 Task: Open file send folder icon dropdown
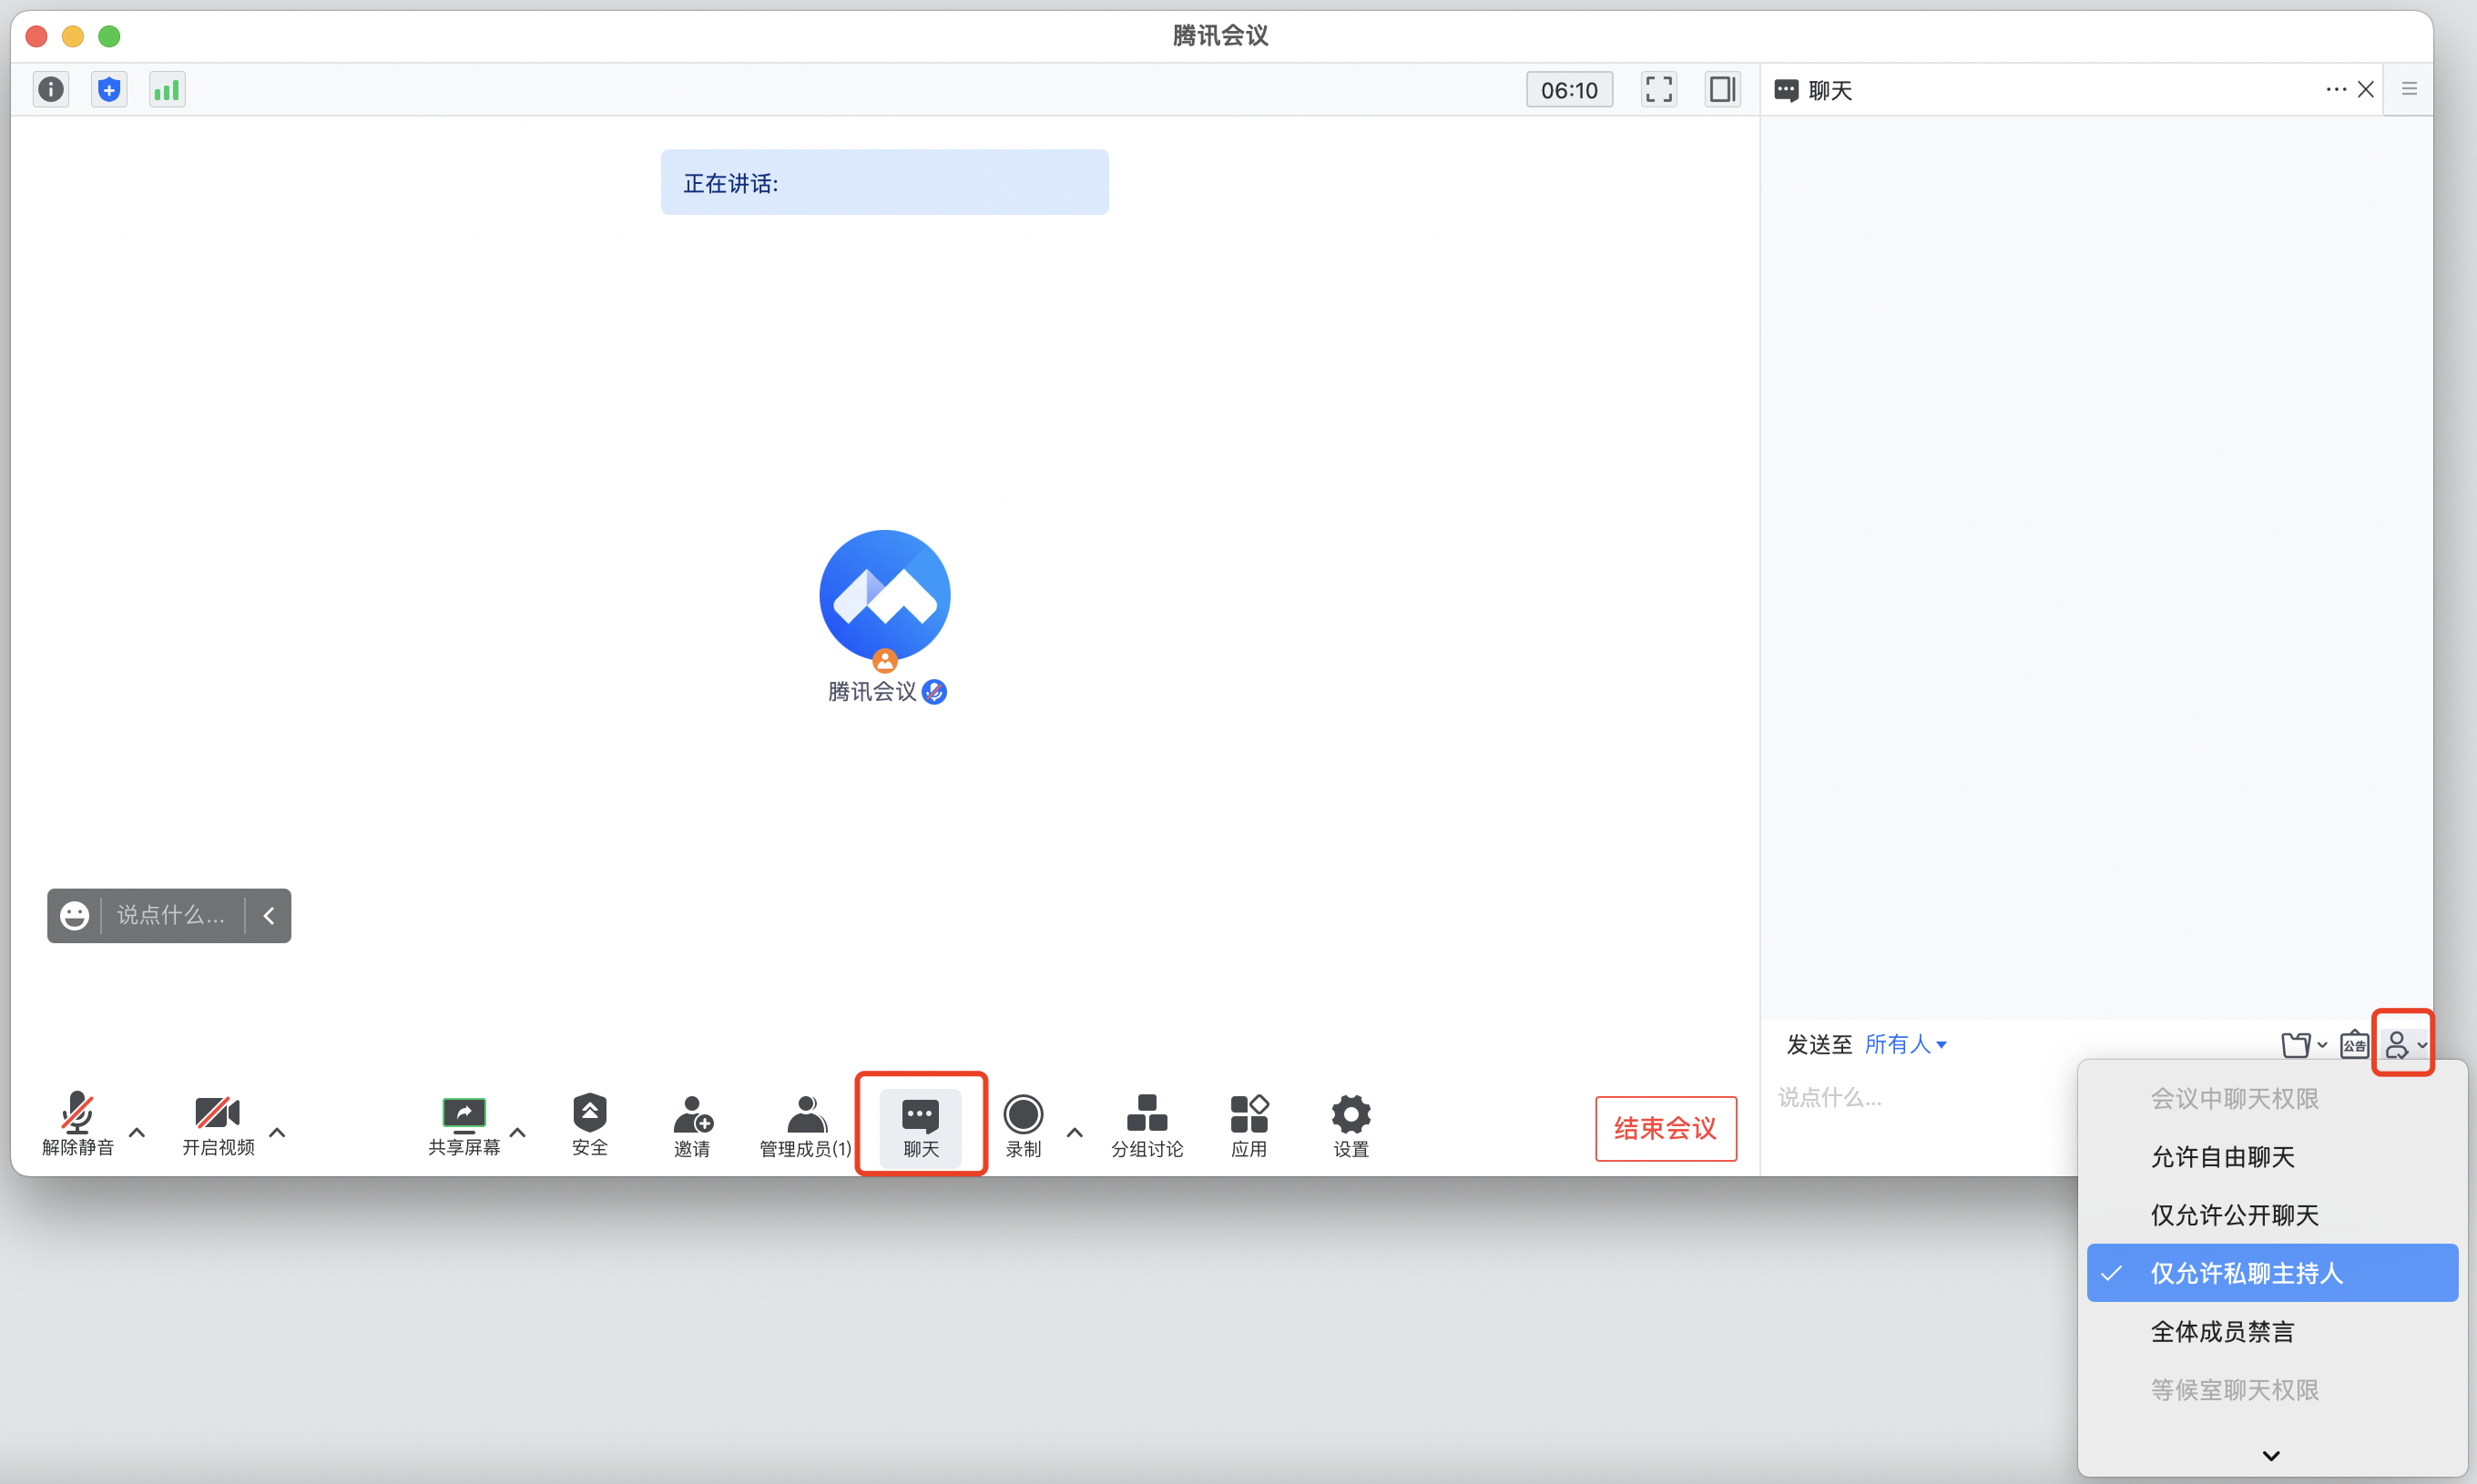[2304, 1045]
